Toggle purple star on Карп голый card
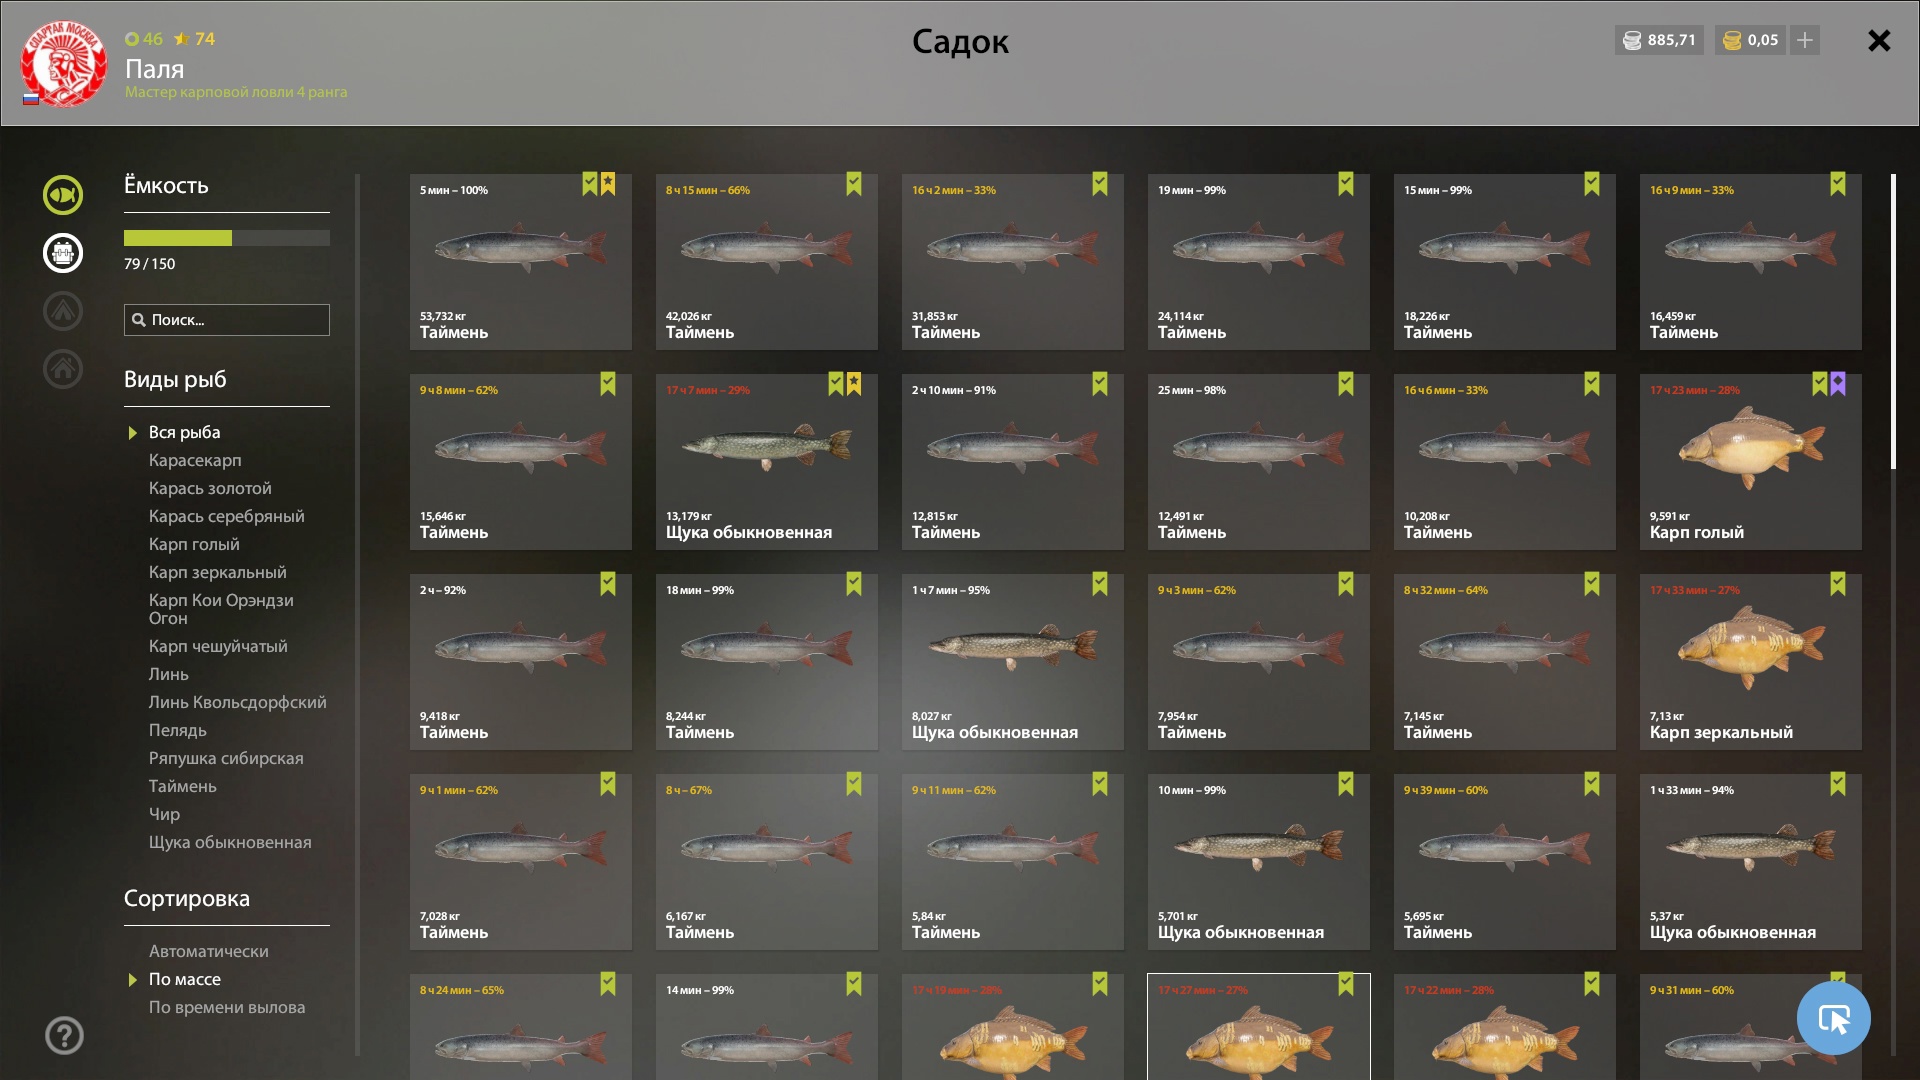This screenshot has width=1920, height=1080. [1838, 384]
